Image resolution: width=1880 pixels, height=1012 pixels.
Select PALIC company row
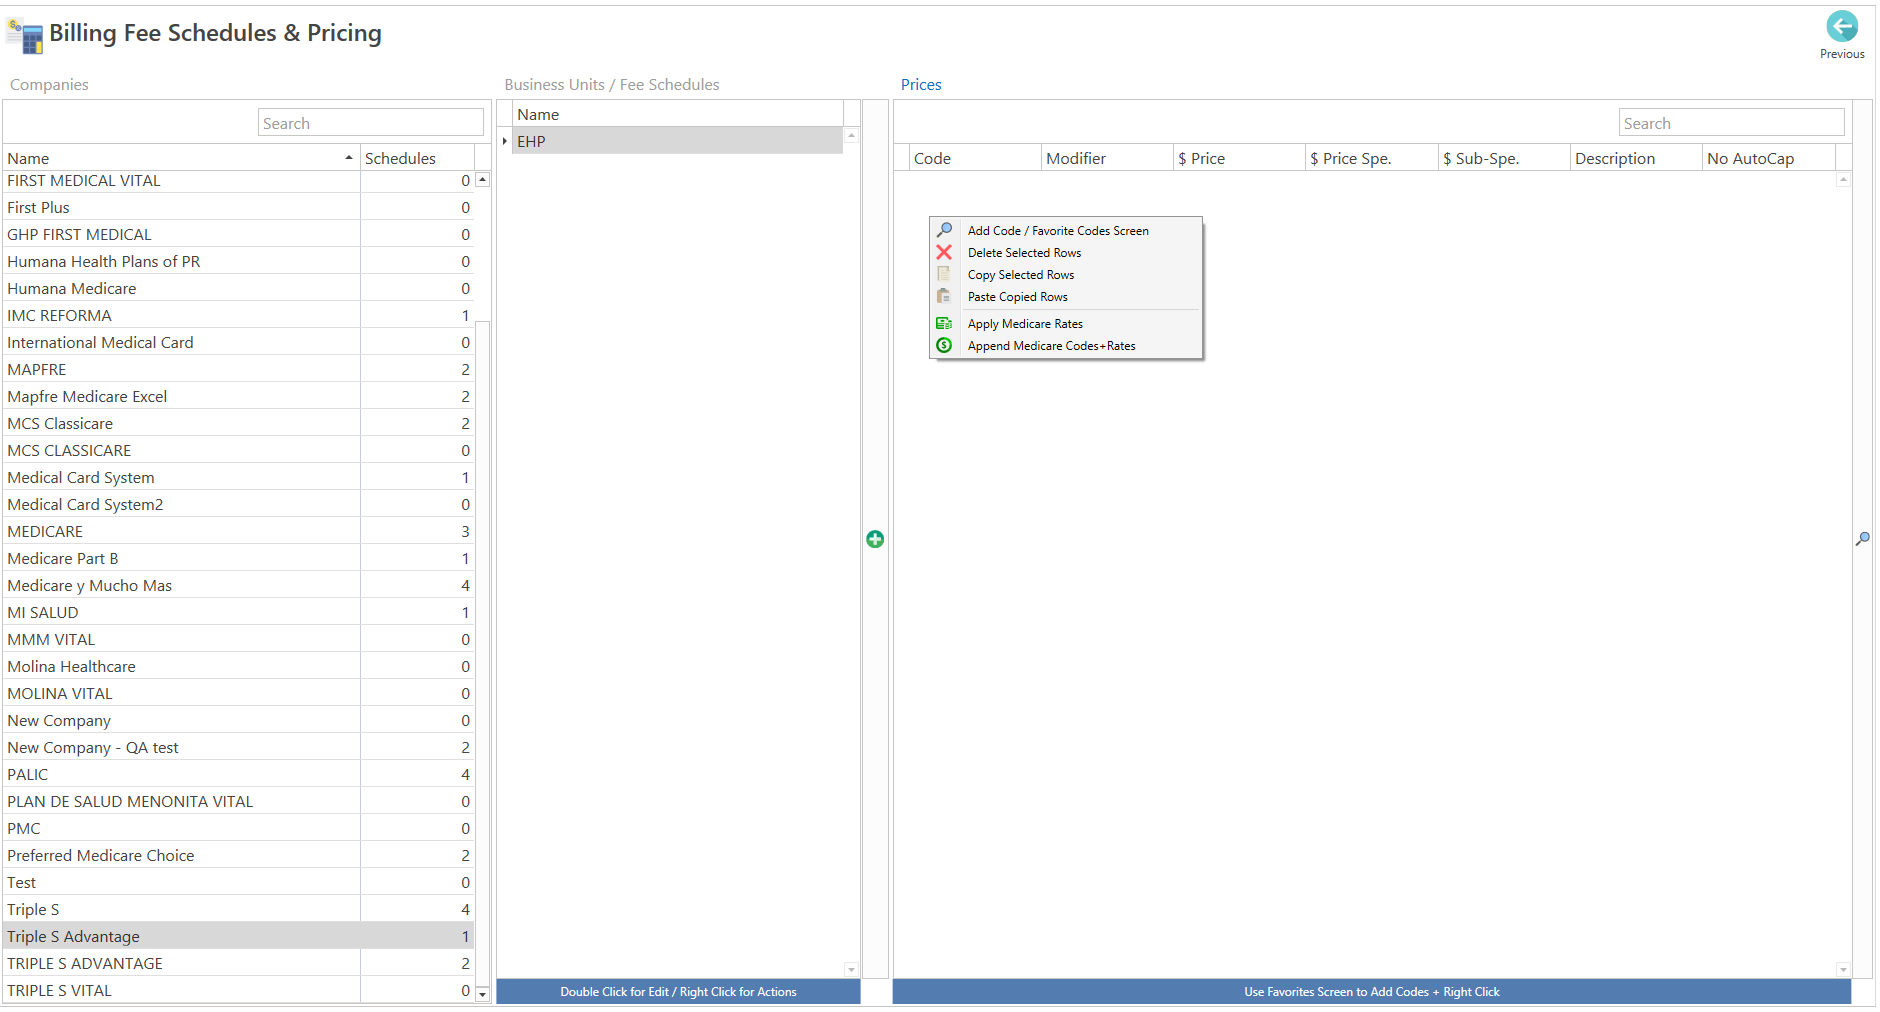[x=238, y=774]
